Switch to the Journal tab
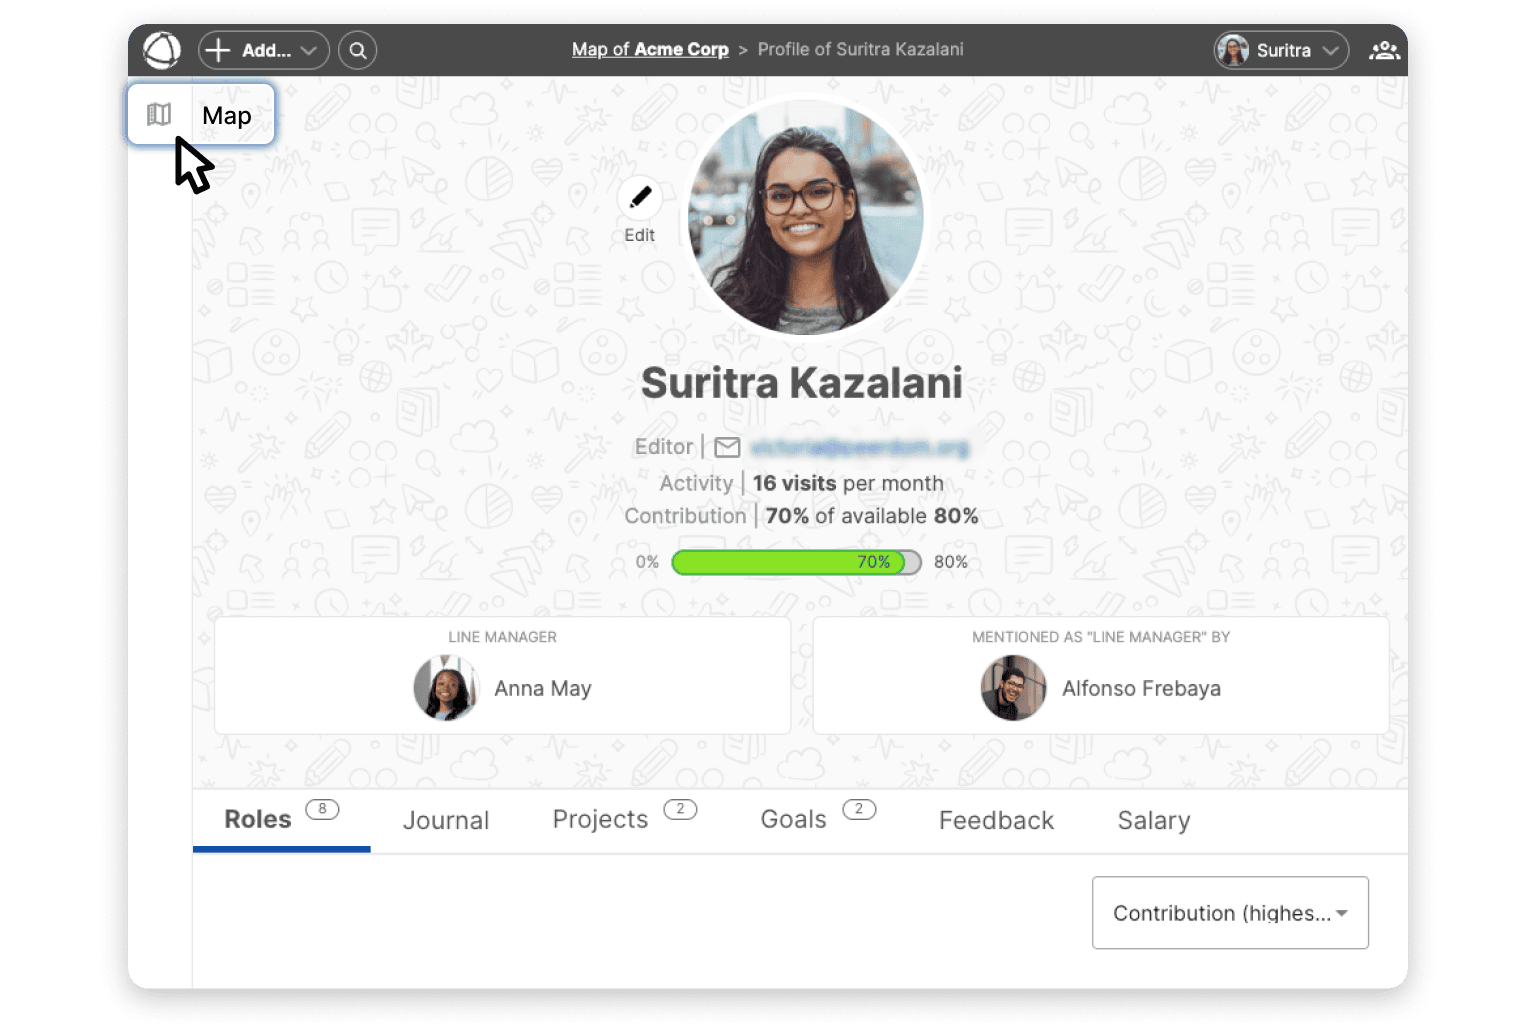Viewport: 1536px width, 1029px height. click(446, 820)
